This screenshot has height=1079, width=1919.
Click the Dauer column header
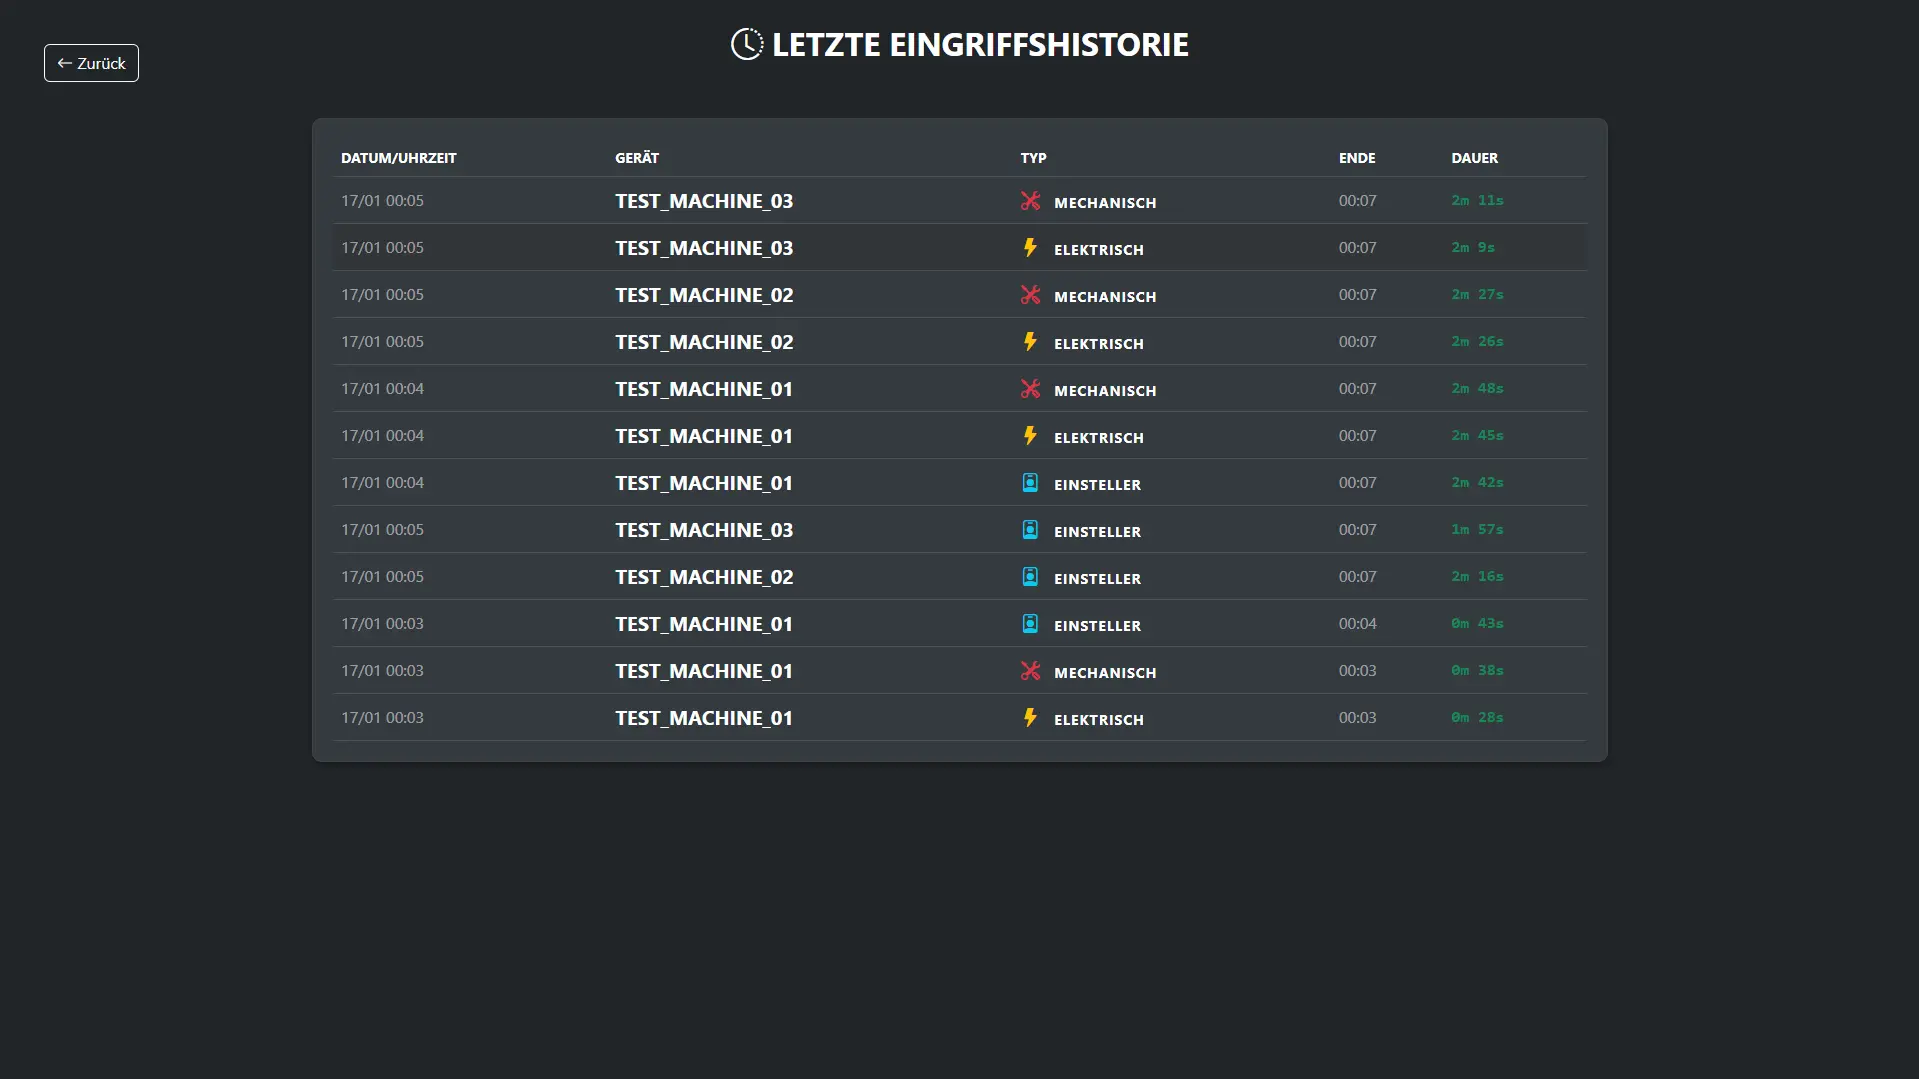click(1474, 158)
